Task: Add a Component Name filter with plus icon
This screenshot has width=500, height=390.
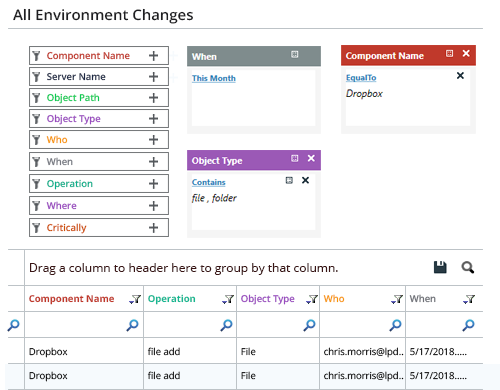Action: [153, 56]
